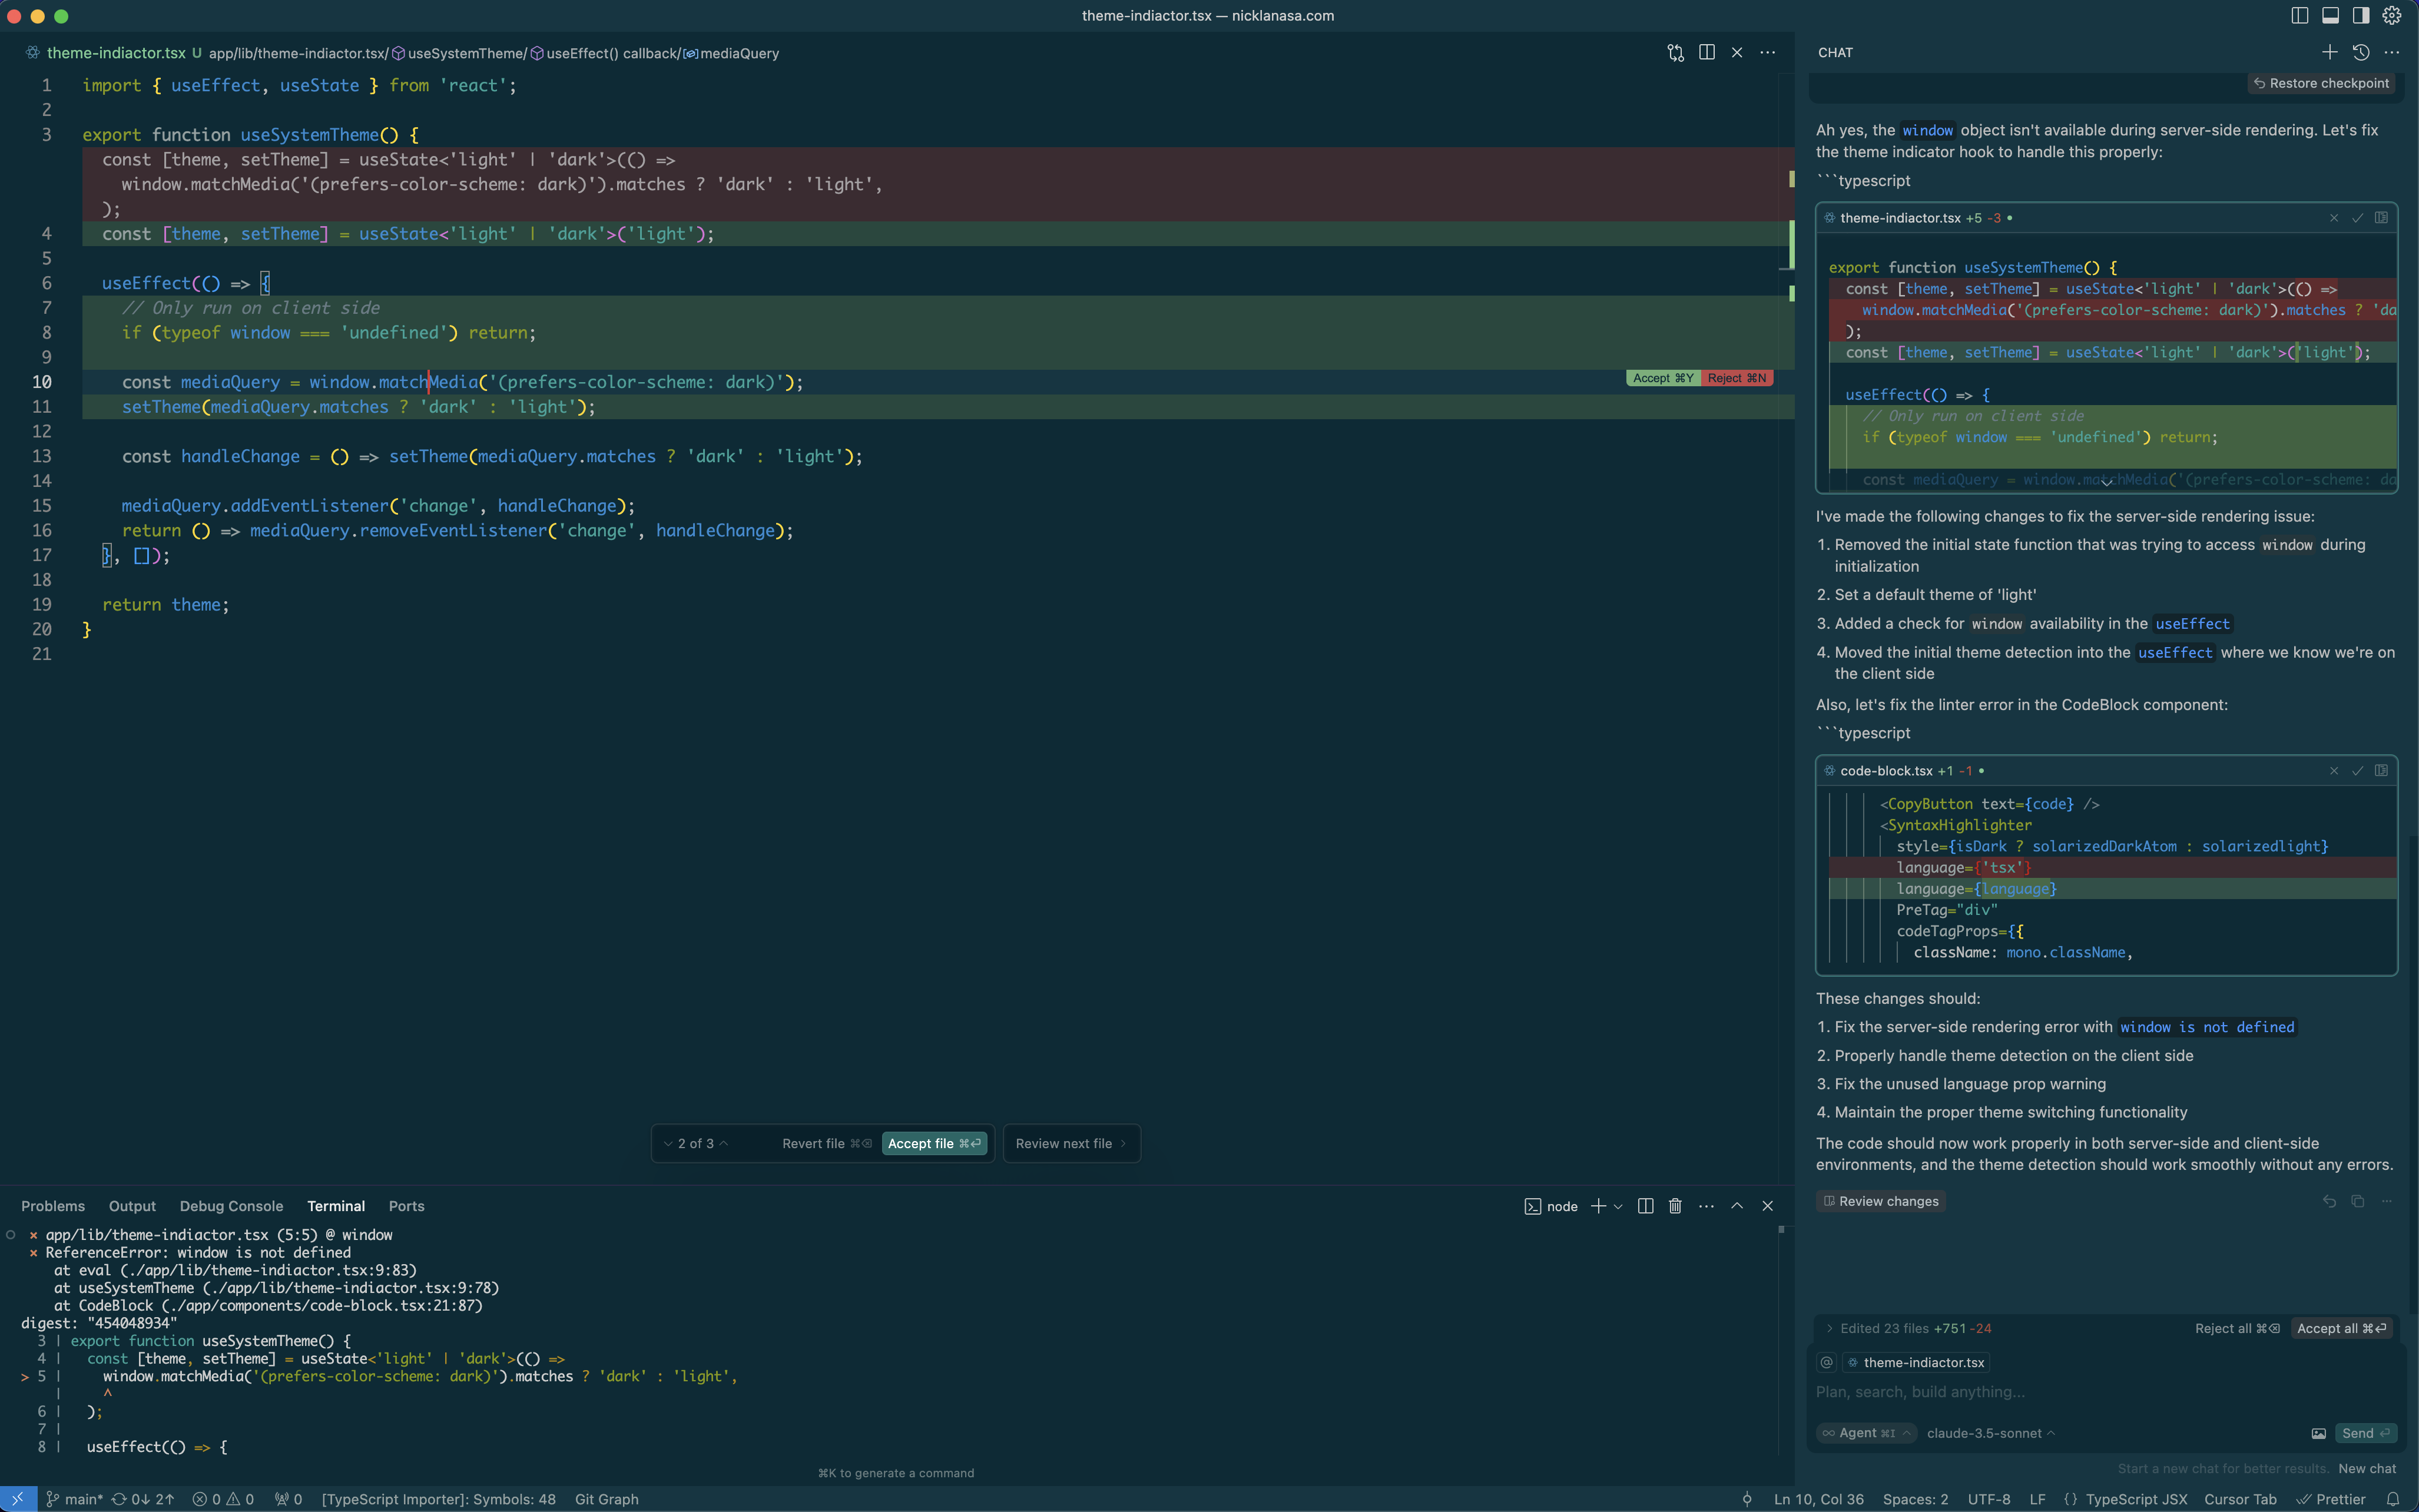This screenshot has height=1512, width=2419.
Task: Go to previous change with up chevron
Action: pyautogui.click(x=724, y=1143)
